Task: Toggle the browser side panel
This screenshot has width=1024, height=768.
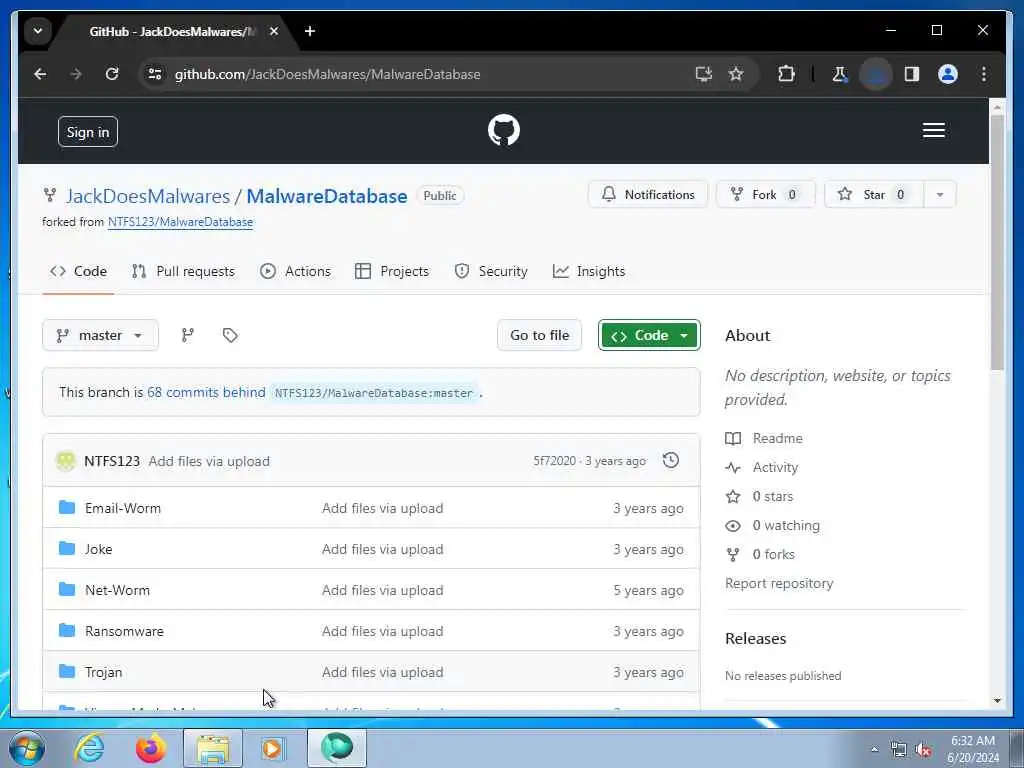Action: 912,74
